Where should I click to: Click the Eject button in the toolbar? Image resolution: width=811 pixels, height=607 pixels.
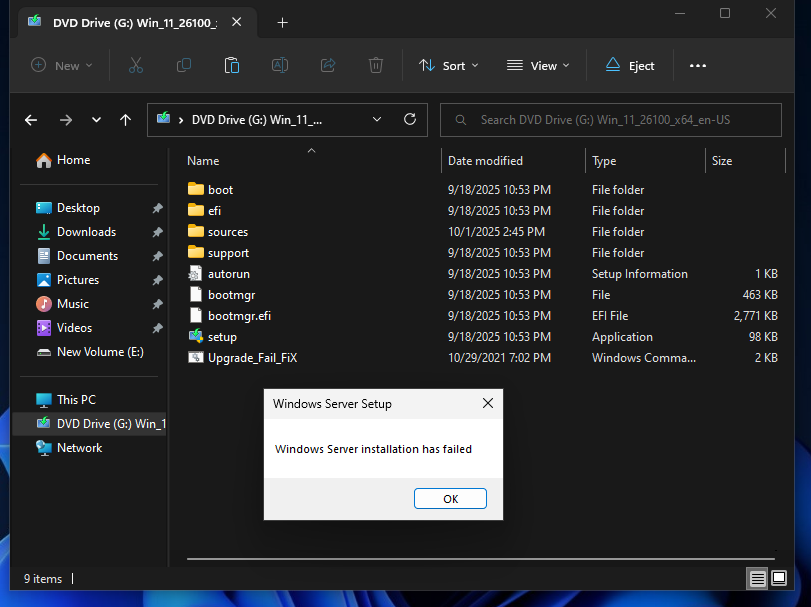pyautogui.click(x=629, y=66)
